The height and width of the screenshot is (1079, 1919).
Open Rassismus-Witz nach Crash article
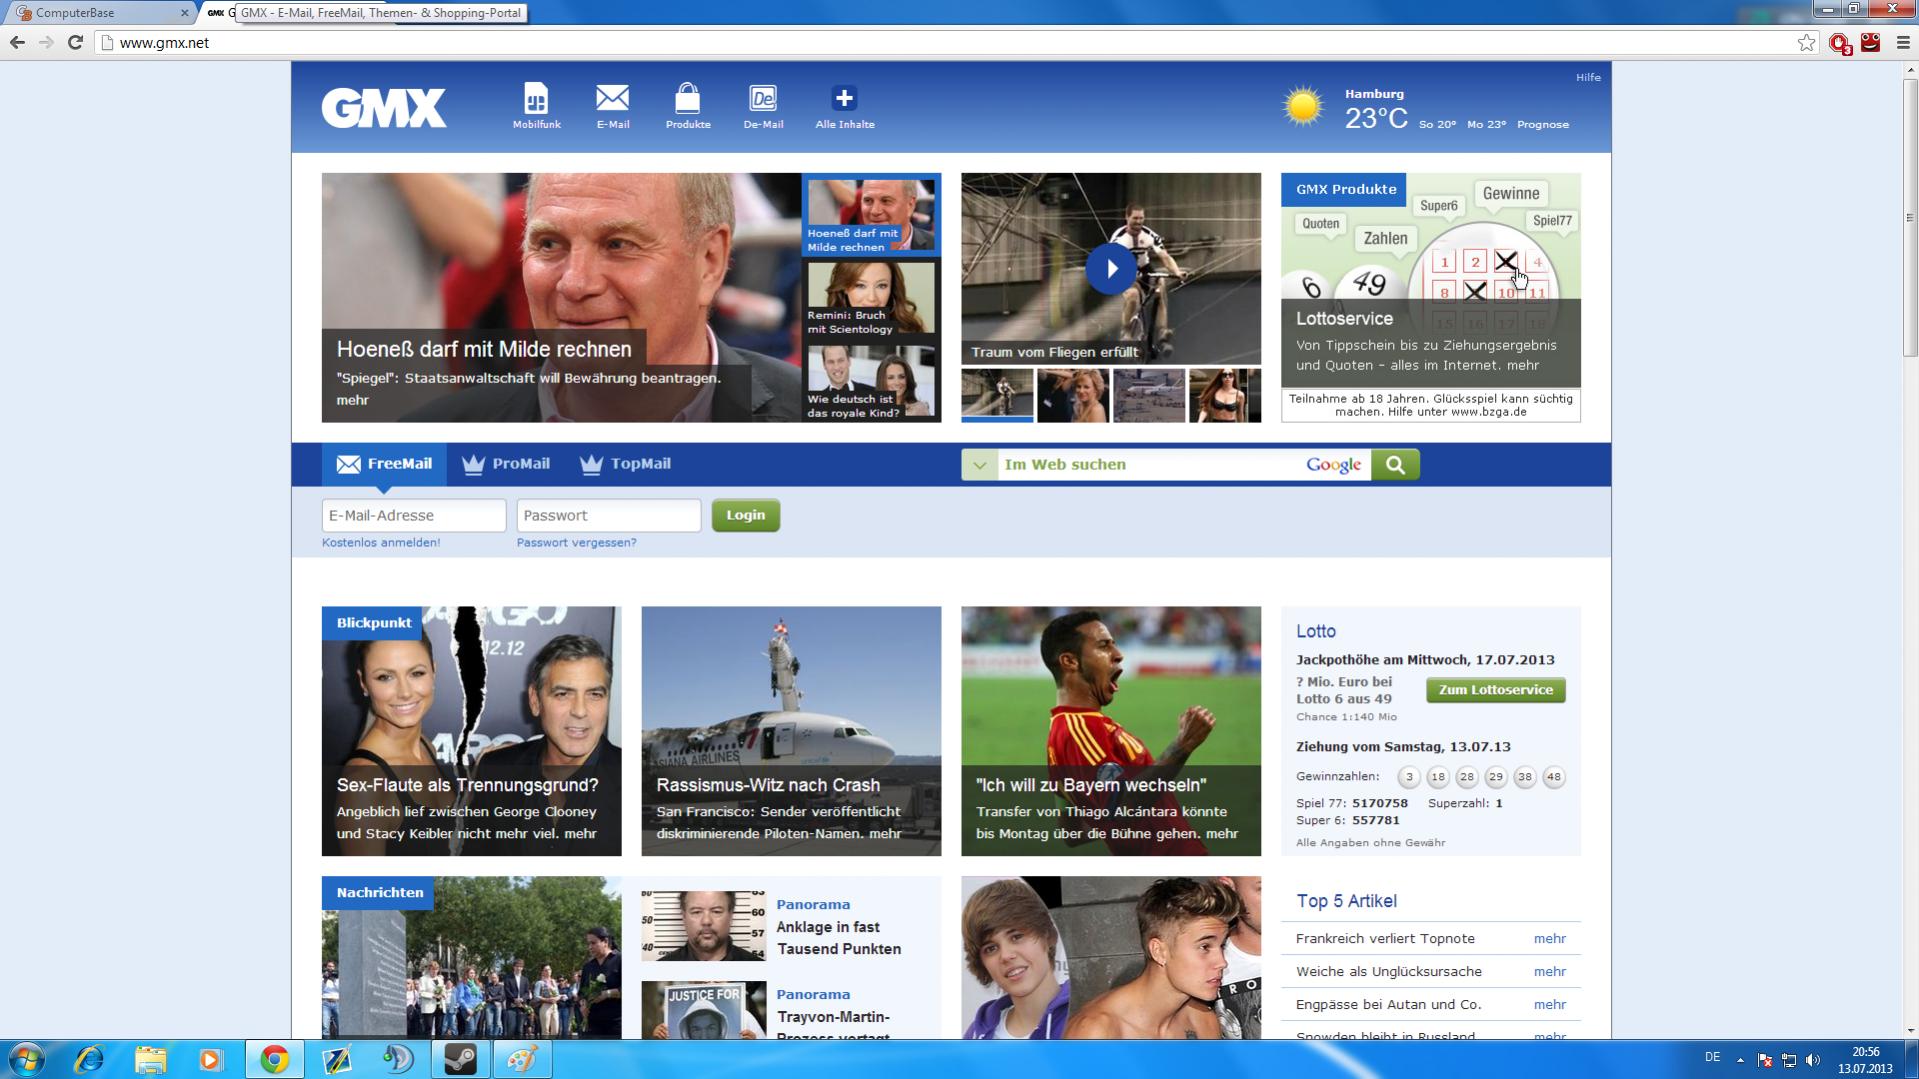pos(791,731)
